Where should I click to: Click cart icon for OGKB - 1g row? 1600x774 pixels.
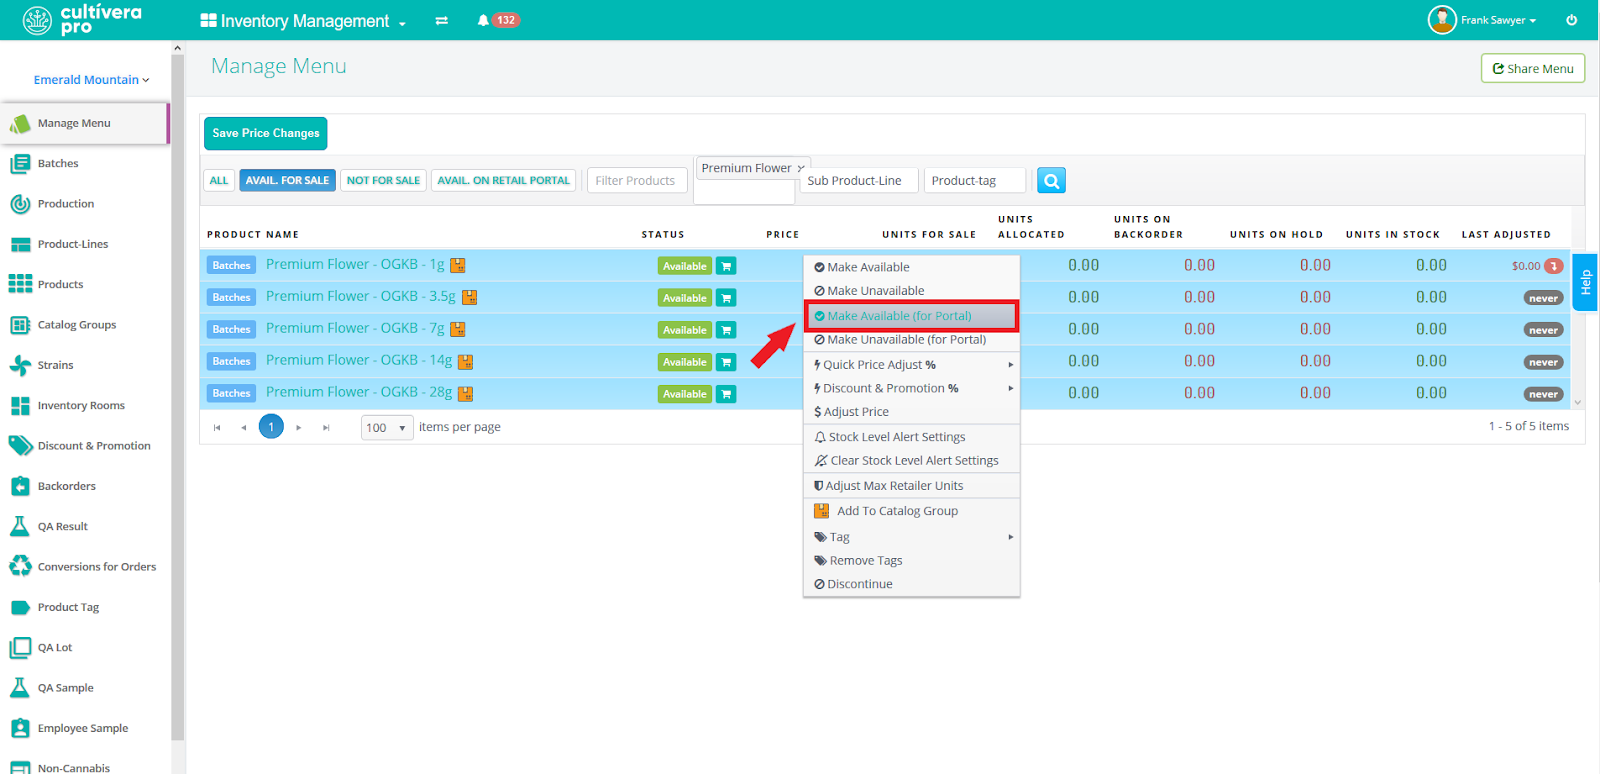coord(726,266)
